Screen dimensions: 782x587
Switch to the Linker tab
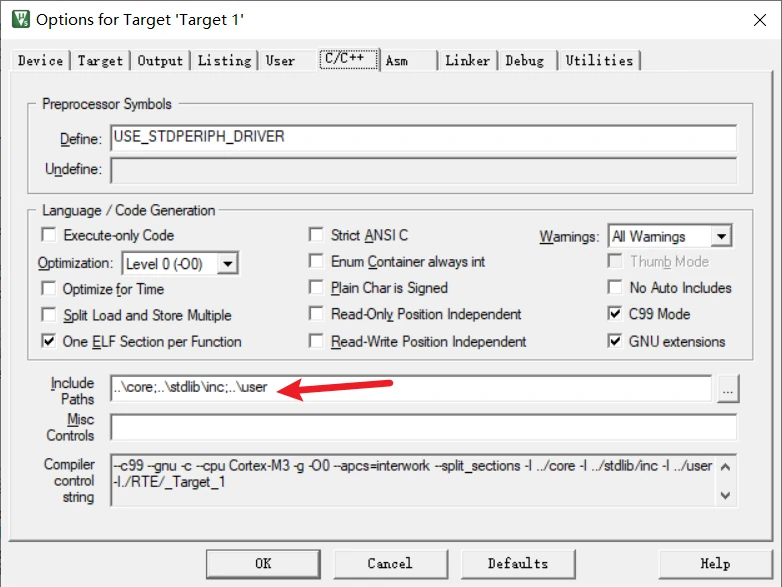pos(467,61)
